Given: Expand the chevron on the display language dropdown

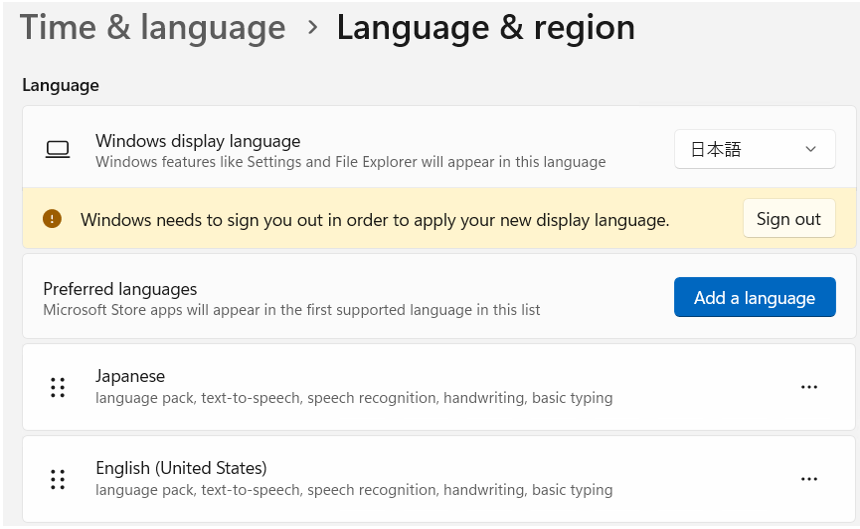Looking at the screenshot, I should (x=810, y=150).
